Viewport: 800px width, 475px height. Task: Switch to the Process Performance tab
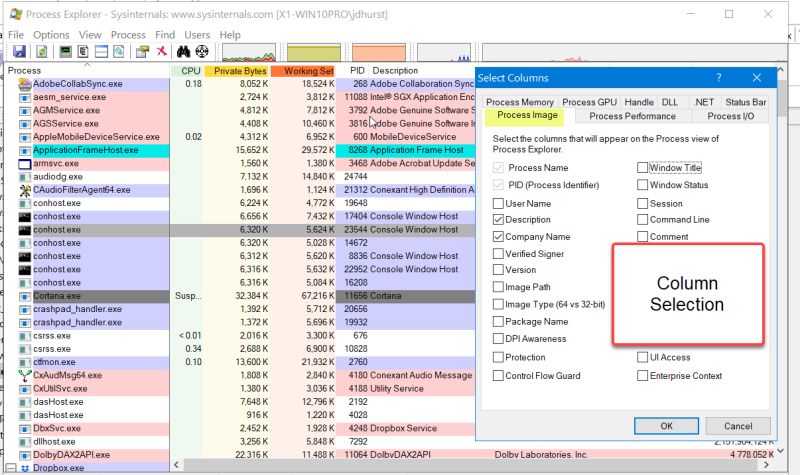pyautogui.click(x=632, y=116)
